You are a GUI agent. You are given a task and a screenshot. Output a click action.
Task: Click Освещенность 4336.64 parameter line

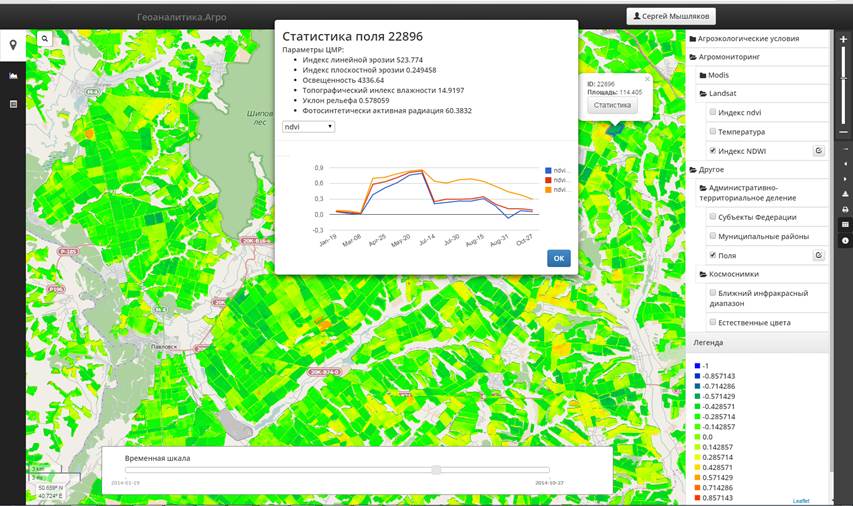[x=343, y=80]
